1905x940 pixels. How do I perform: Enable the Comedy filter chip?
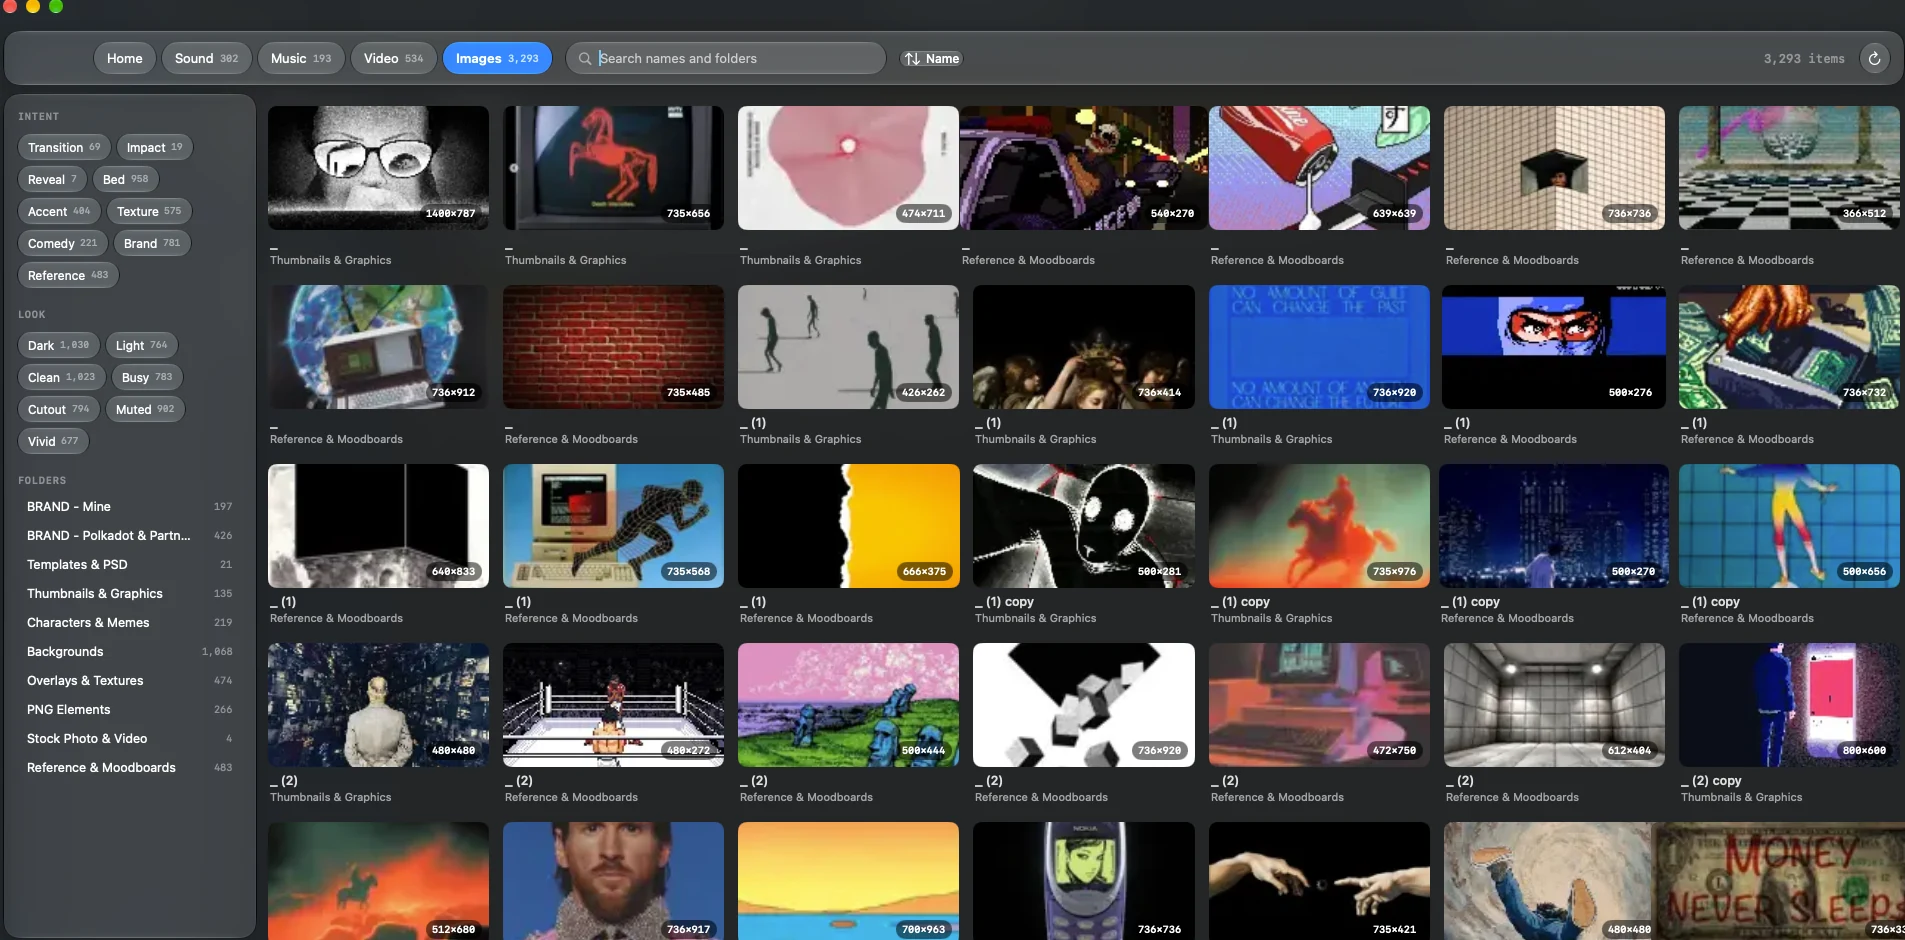pyautogui.click(x=62, y=243)
